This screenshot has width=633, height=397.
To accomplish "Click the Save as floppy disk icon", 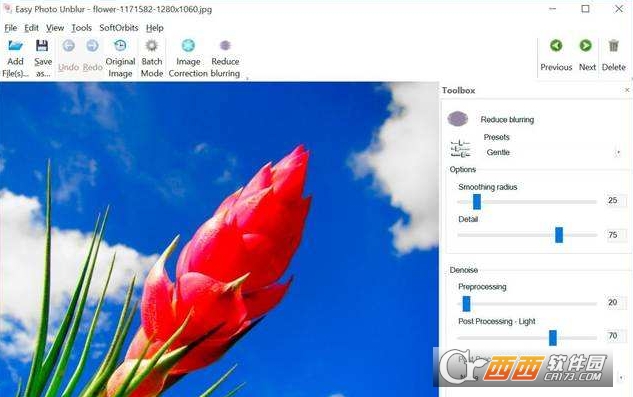I will pyautogui.click(x=42, y=46).
